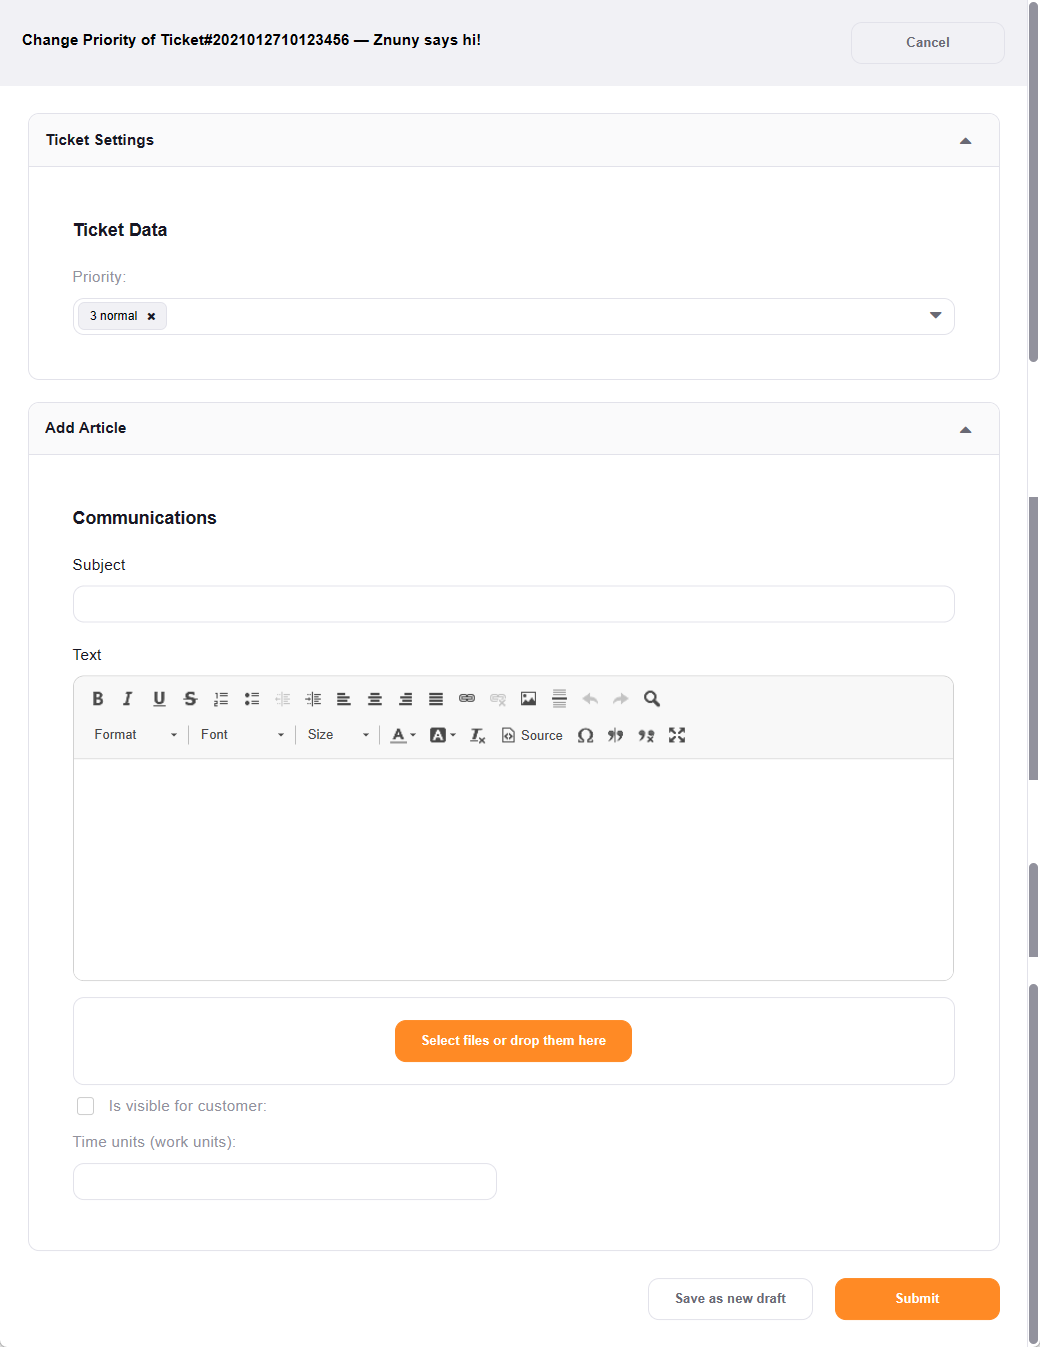
Task: Open the find and search tool
Action: (652, 699)
